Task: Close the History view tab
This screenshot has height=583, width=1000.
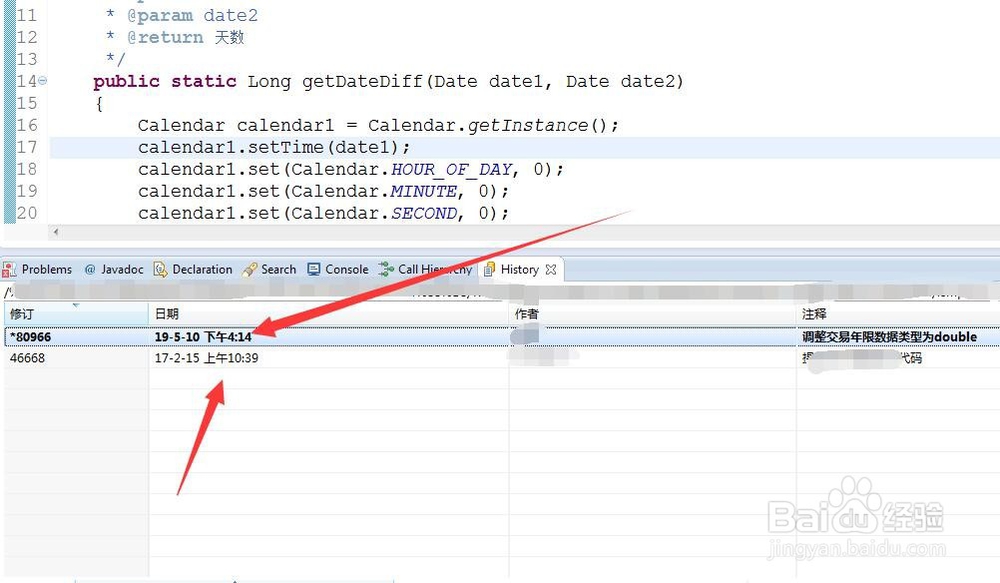Action: pyautogui.click(x=551, y=270)
